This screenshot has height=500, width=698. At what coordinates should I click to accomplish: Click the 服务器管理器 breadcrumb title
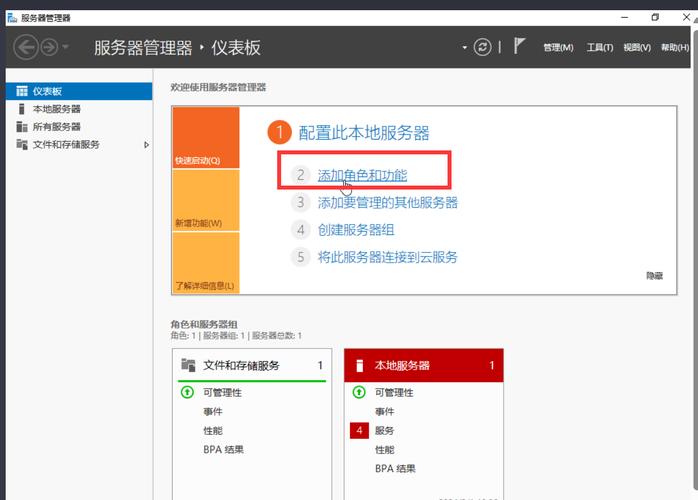tap(143, 48)
